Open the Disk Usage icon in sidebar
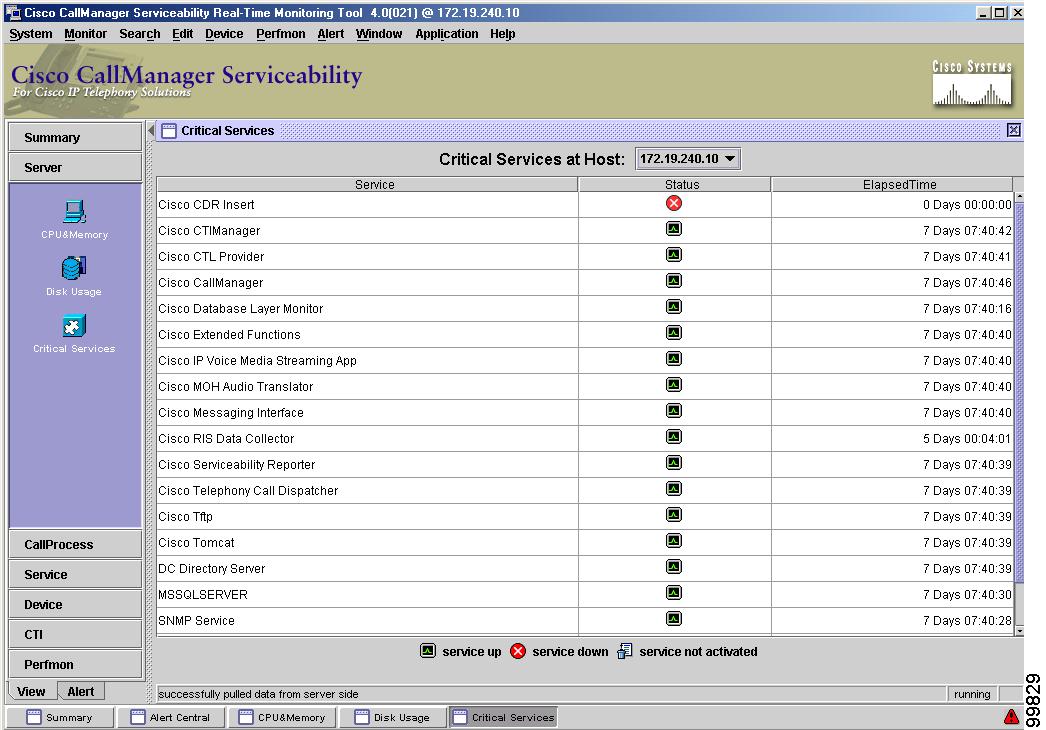Image resolution: width=1046 pixels, height=730 pixels. 73,268
